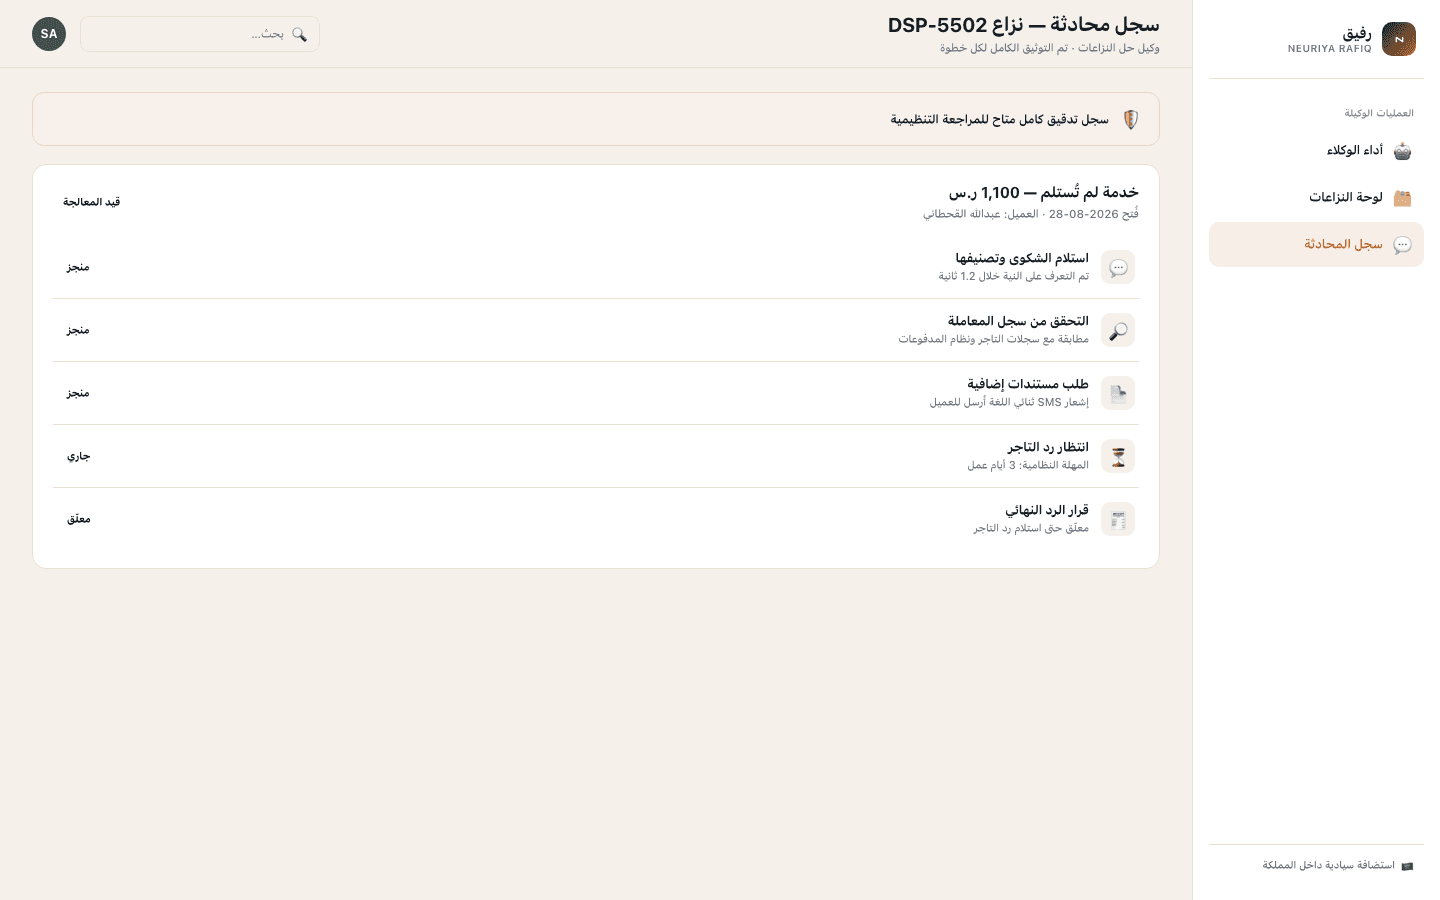Click the dispute title خدمة لم تُستلم

[1043, 193]
